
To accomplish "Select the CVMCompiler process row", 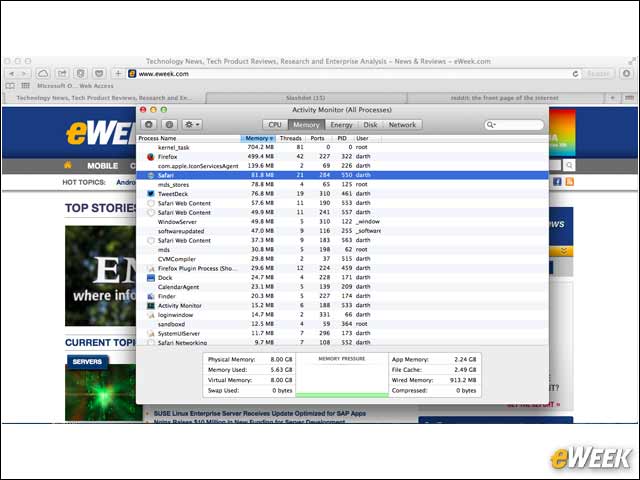I will [x=342, y=259].
